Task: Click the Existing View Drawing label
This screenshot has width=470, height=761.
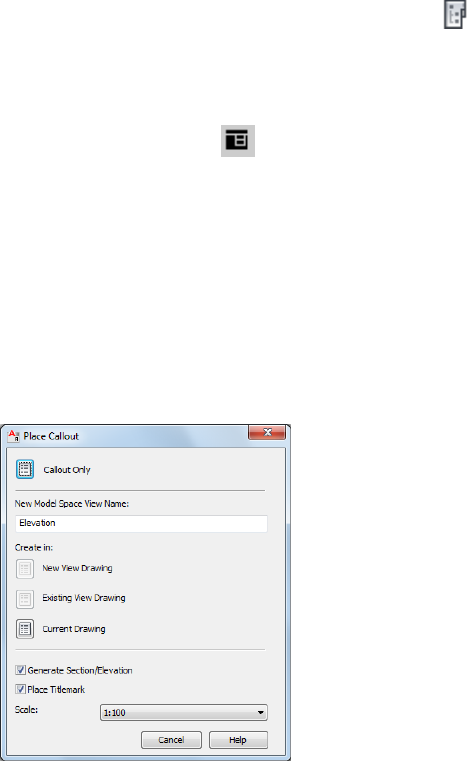Action: [84, 598]
